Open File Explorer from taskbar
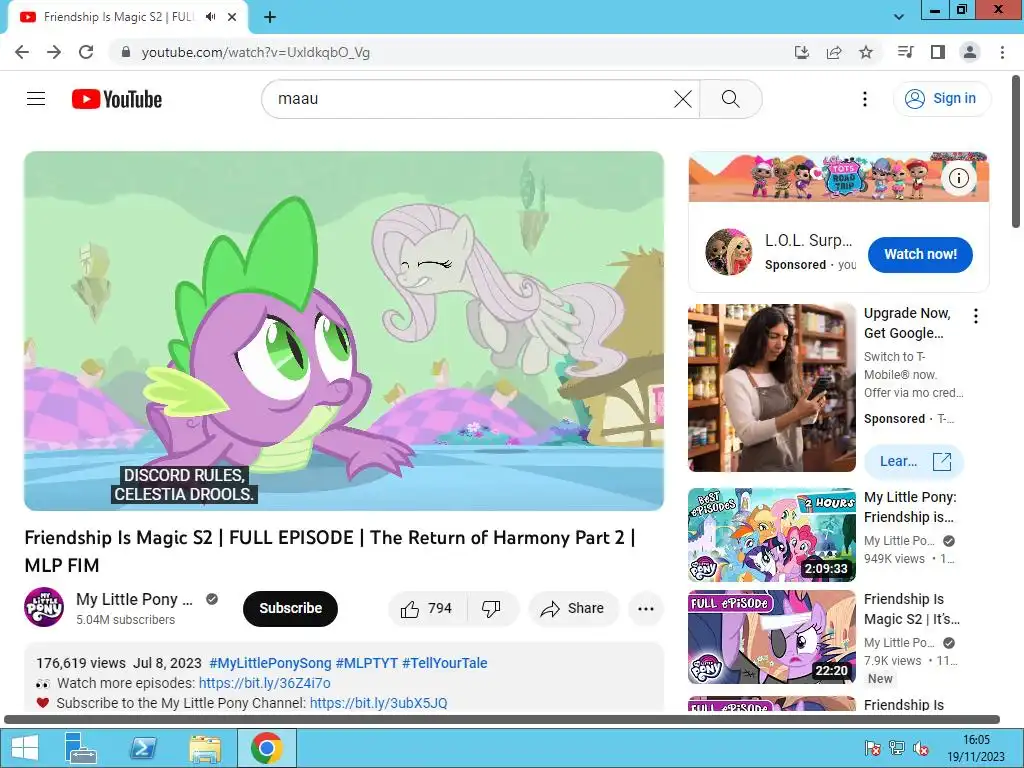 tap(205, 748)
